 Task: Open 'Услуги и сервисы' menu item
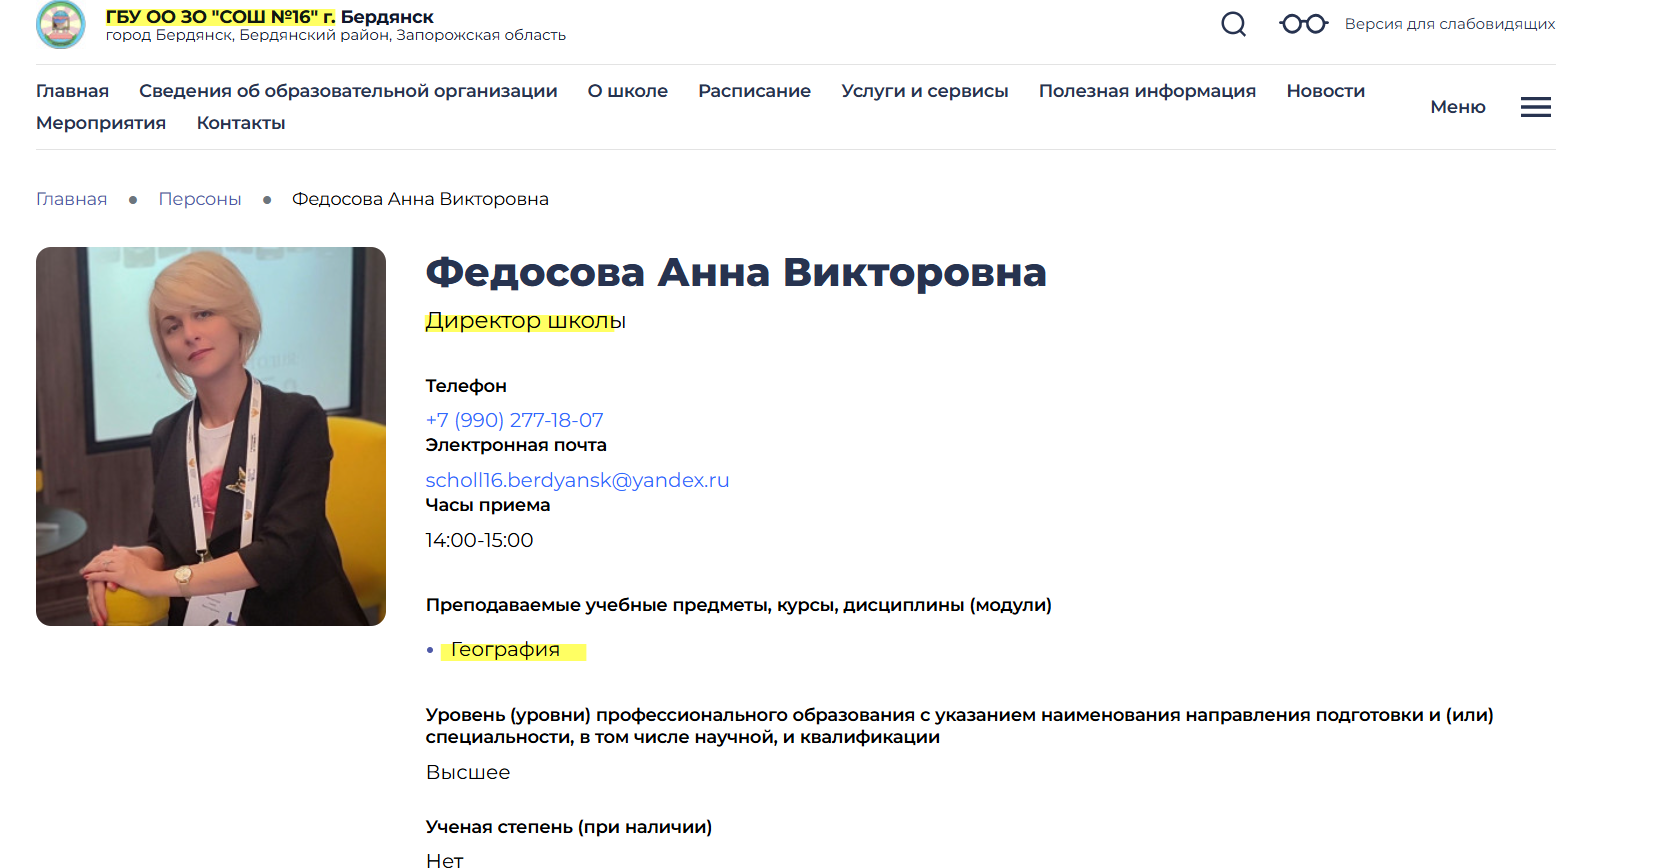pyautogui.click(x=925, y=91)
